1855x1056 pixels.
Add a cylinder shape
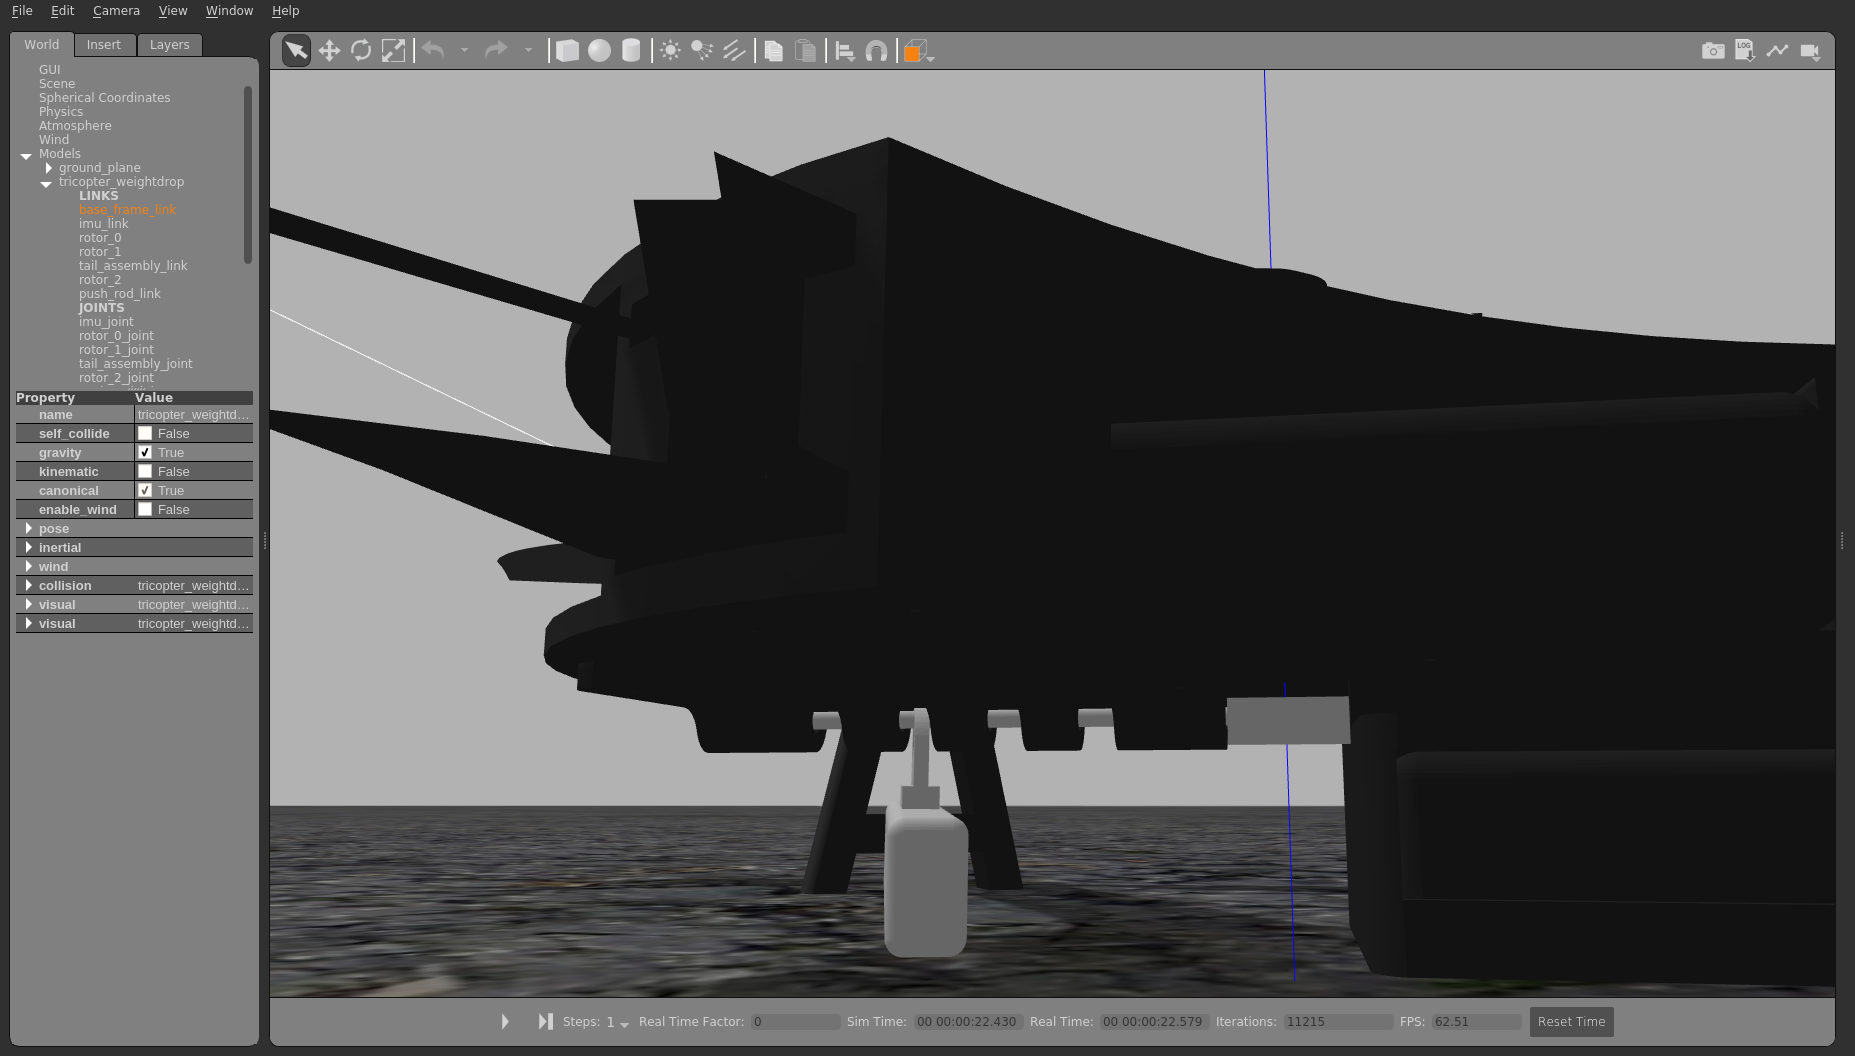tap(631, 50)
